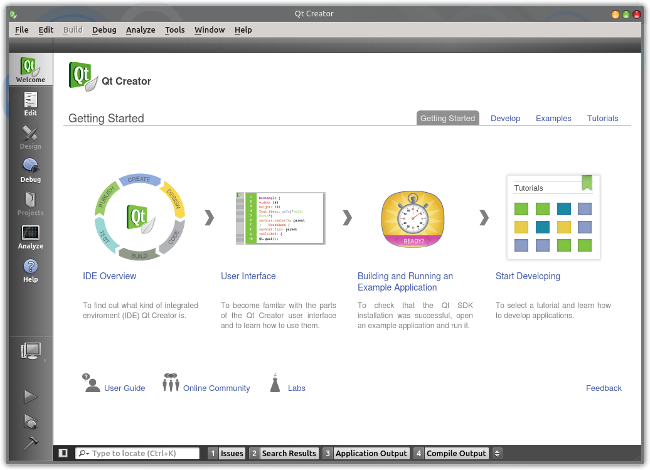650x470 pixels.
Task: Switch to the Examples tab
Action: point(553,118)
